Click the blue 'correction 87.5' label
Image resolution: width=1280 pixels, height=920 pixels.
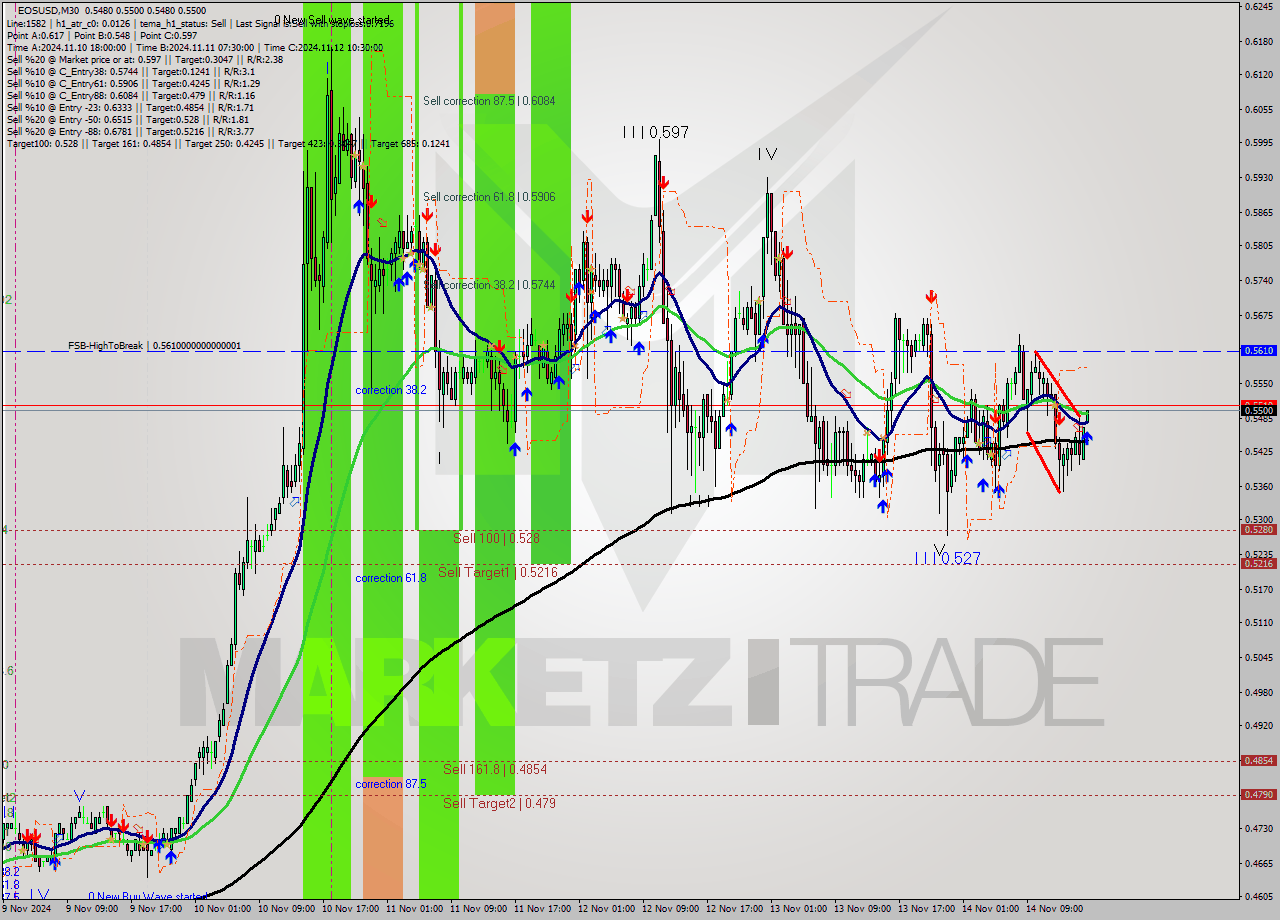(x=391, y=784)
